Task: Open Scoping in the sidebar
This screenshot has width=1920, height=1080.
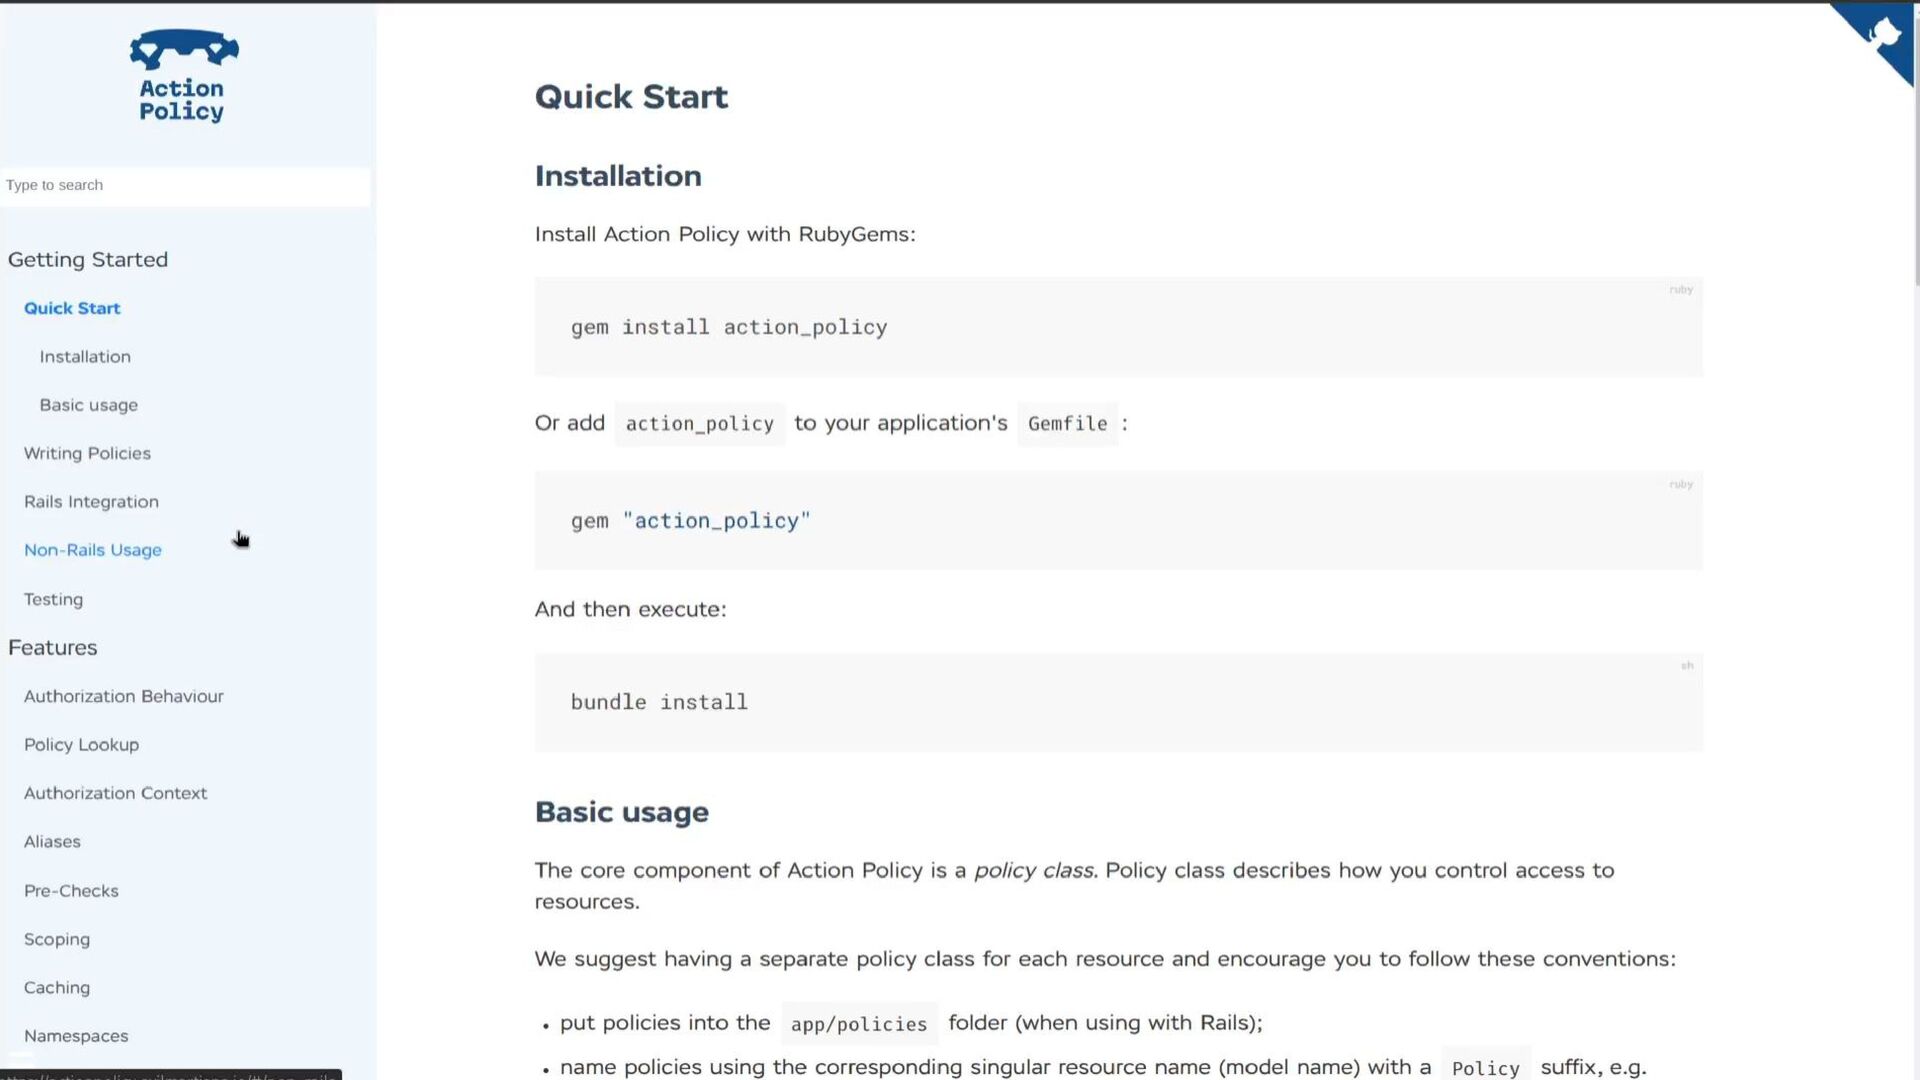Action: pyautogui.click(x=57, y=939)
